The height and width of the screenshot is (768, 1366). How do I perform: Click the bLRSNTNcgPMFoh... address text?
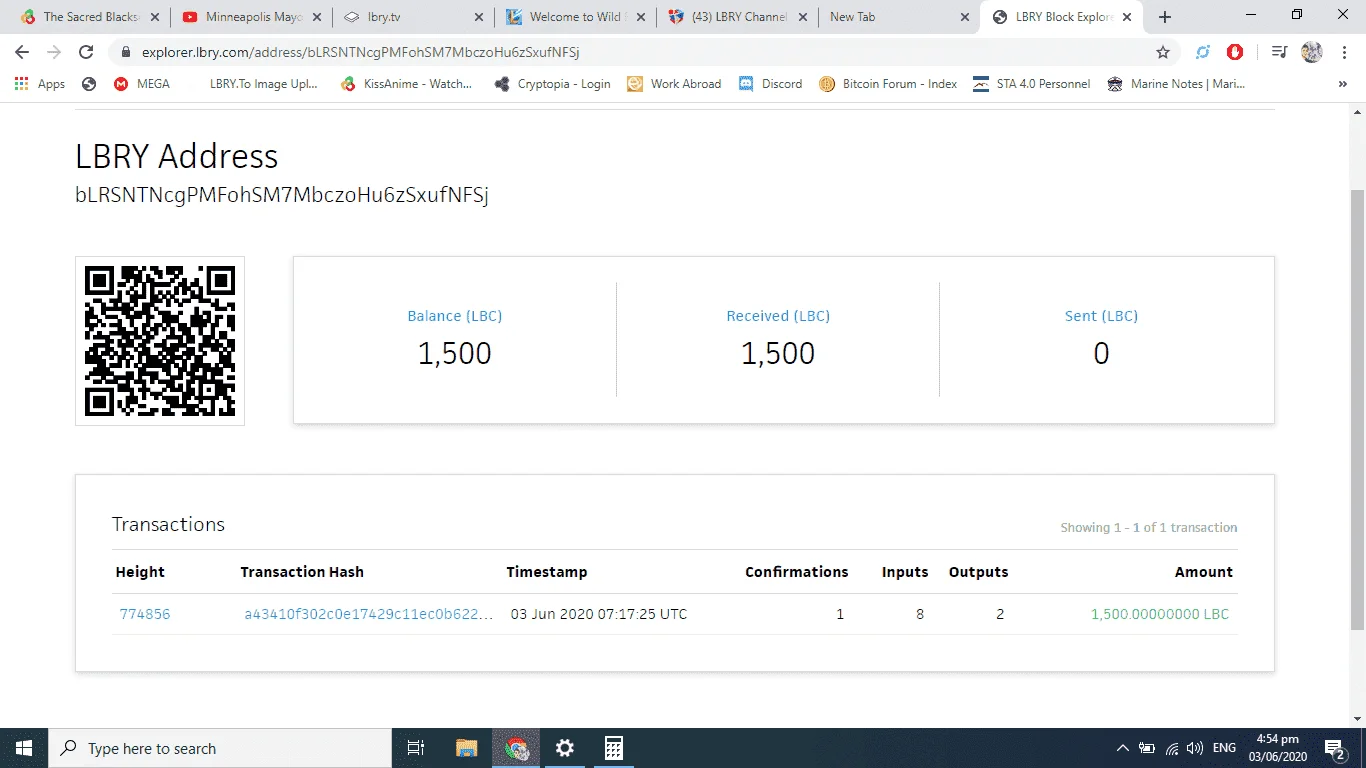[x=282, y=195]
